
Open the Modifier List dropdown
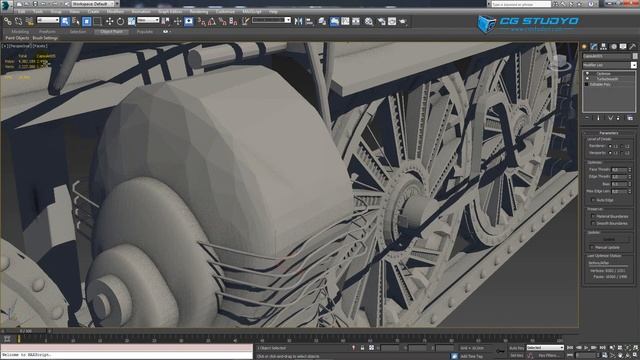coord(609,65)
